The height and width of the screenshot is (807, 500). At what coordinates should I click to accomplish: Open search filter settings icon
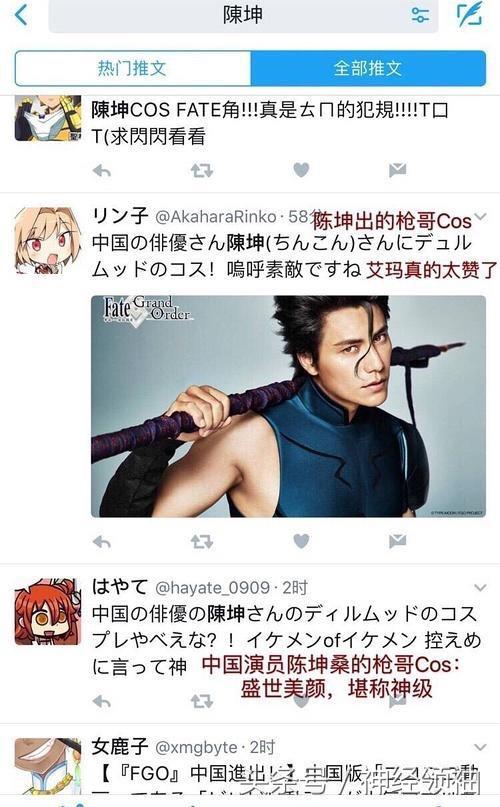420,15
